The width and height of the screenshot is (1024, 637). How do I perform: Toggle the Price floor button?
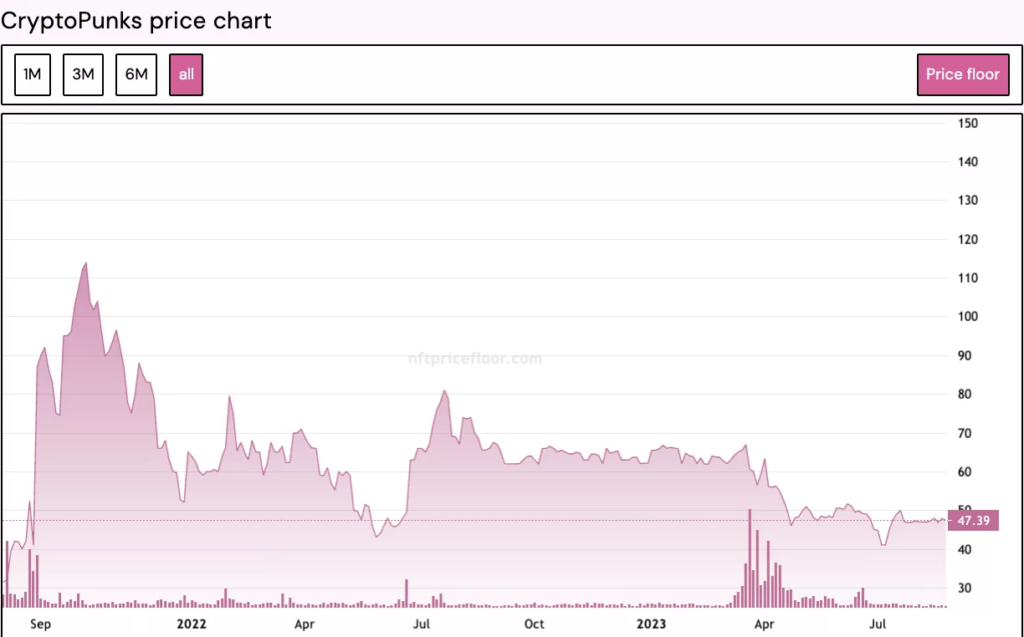tap(962, 74)
